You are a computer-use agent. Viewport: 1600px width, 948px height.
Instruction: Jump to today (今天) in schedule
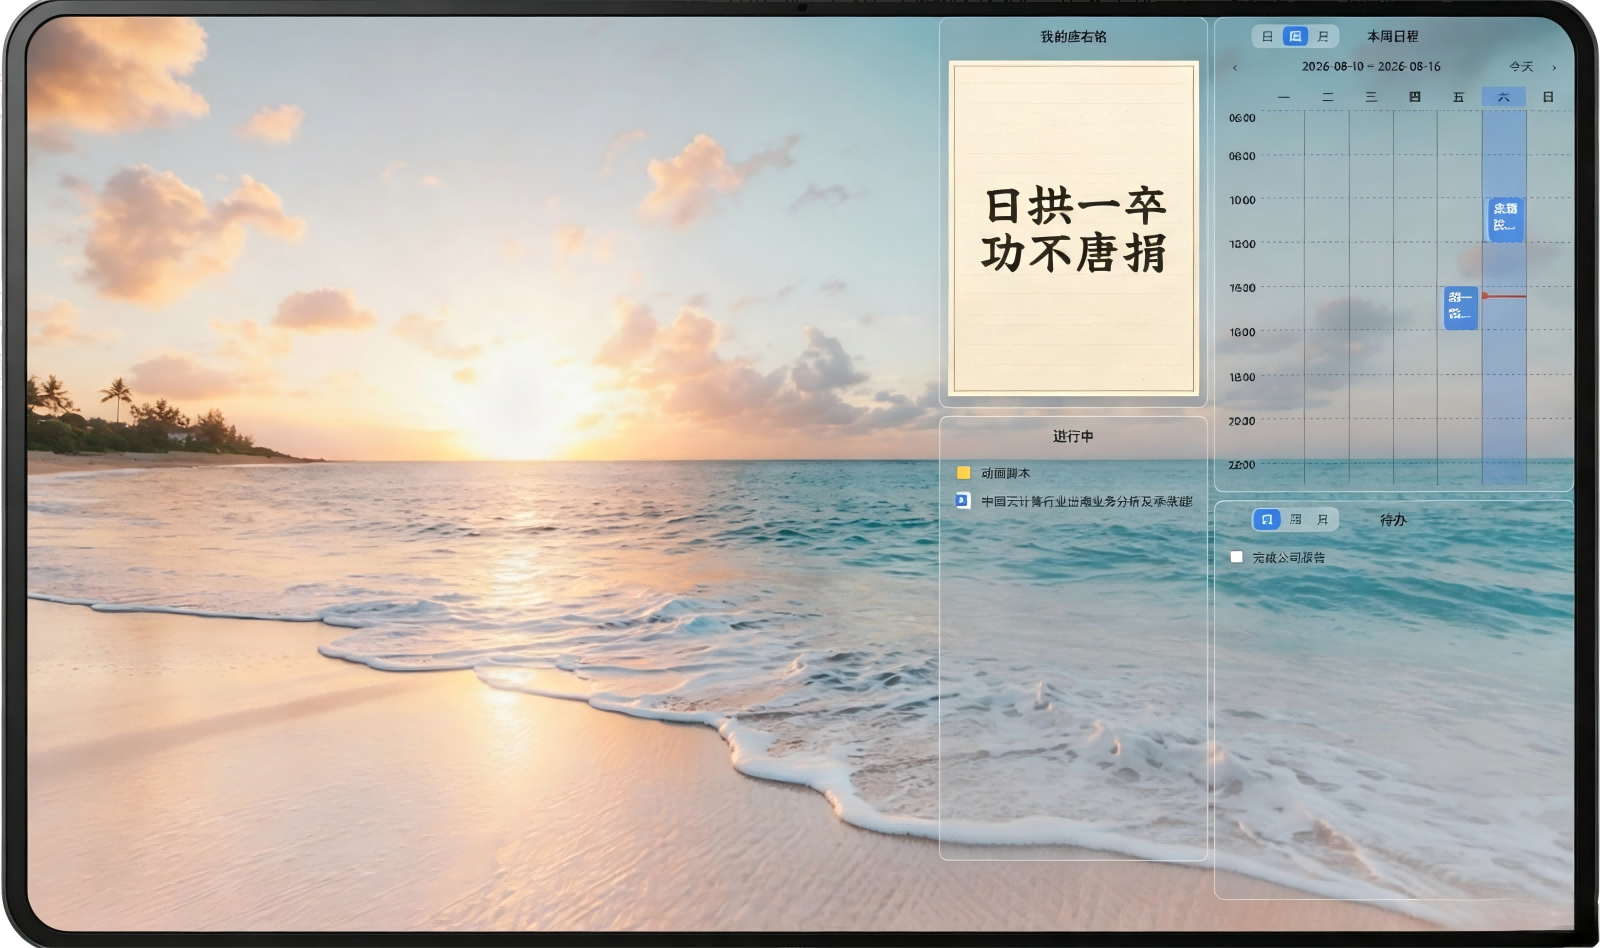(1521, 67)
